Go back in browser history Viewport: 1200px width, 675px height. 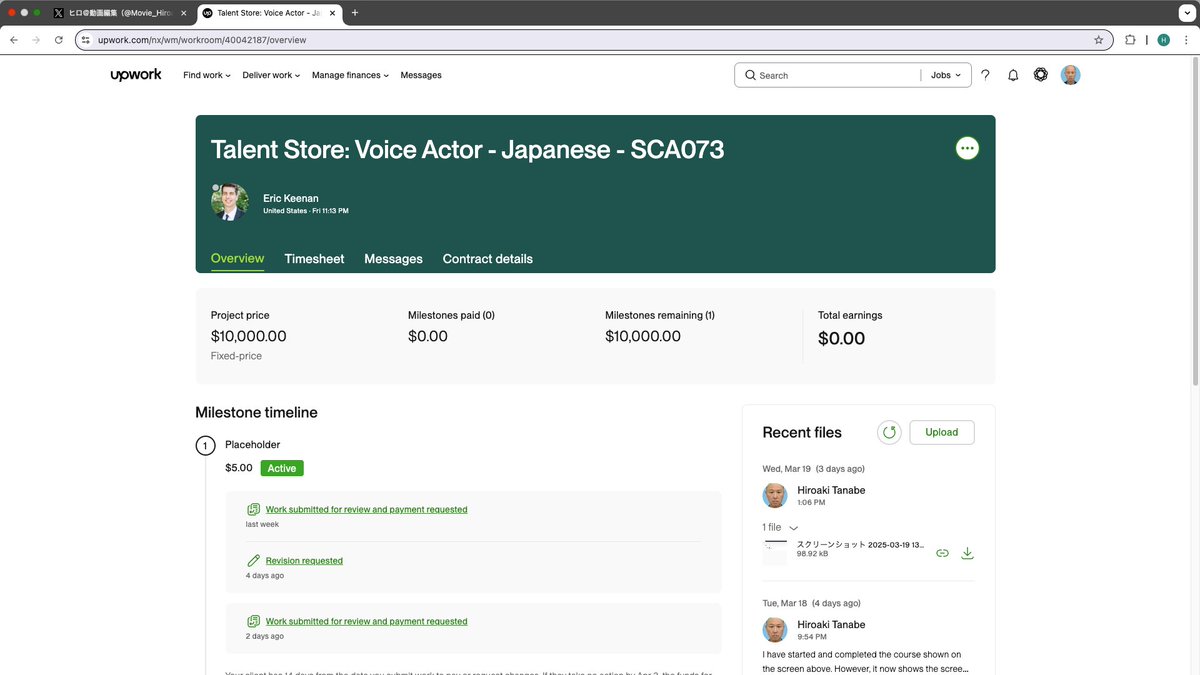coord(14,40)
